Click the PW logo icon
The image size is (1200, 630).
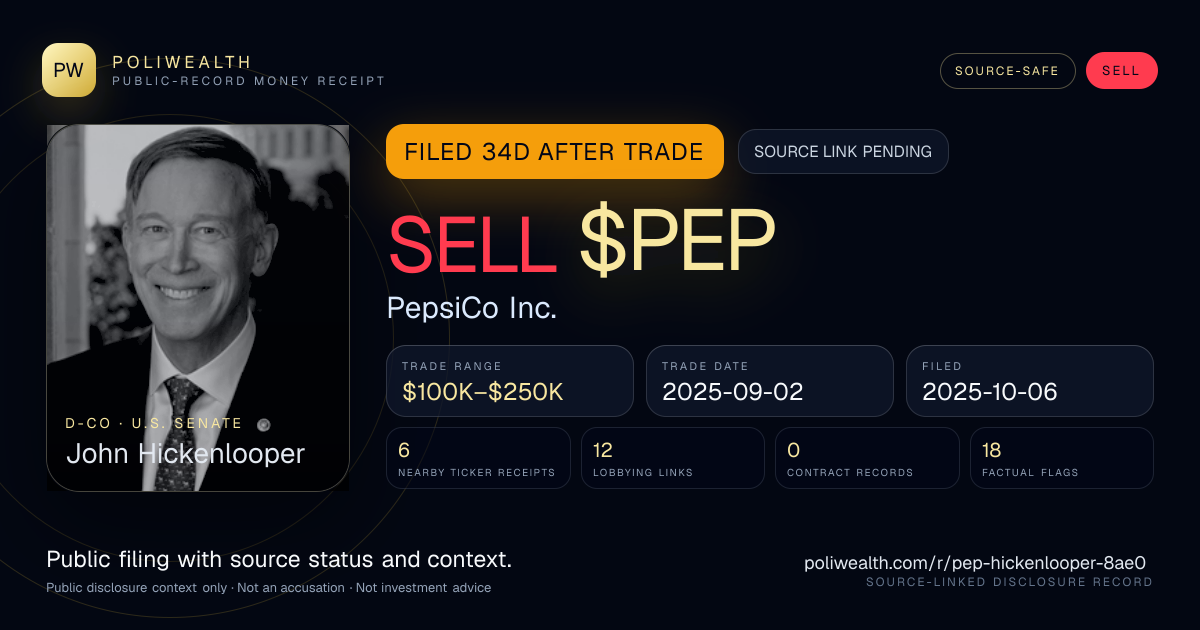[69, 70]
